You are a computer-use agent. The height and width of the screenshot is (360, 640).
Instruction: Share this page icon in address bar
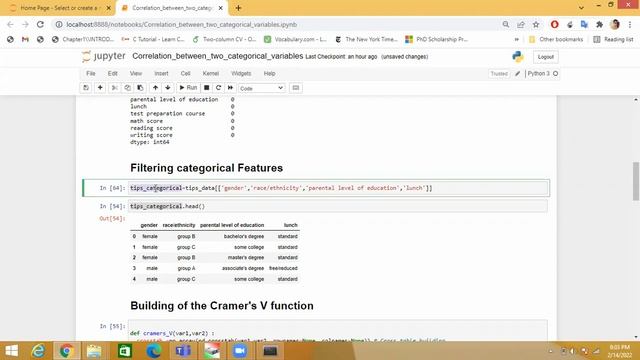pyautogui.click(x=521, y=24)
